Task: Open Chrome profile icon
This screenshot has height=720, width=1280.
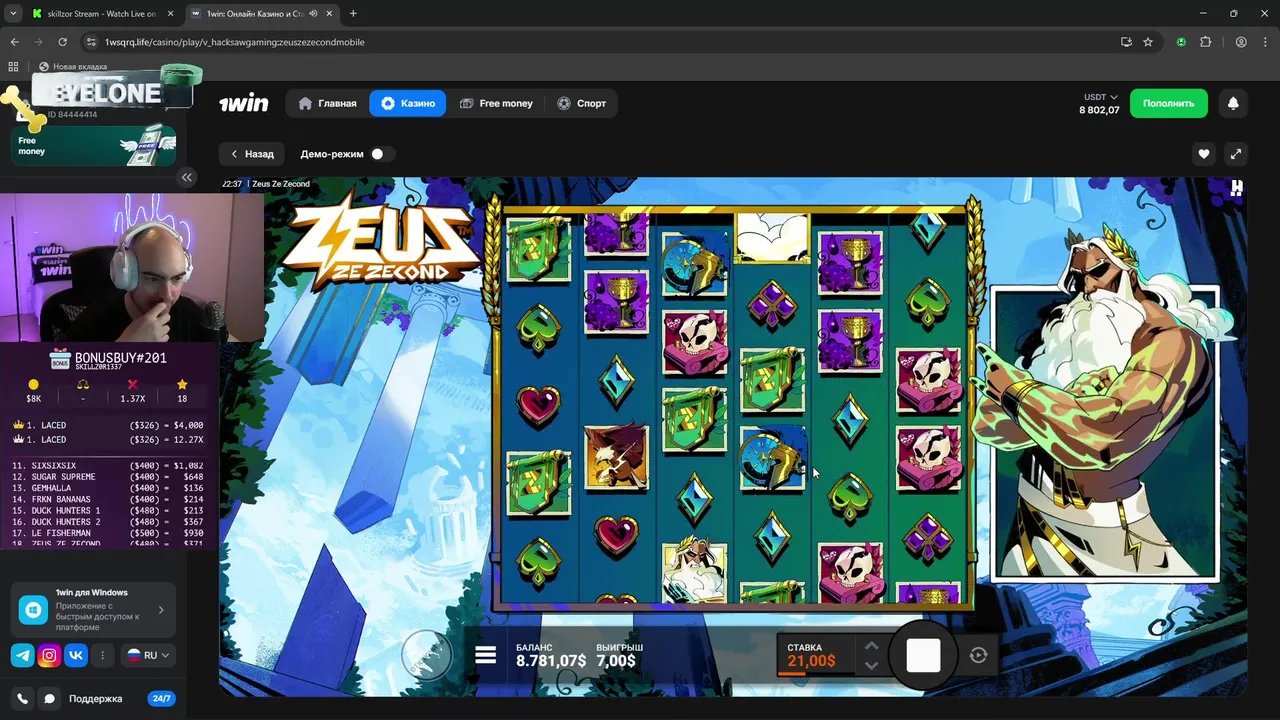Action: (1241, 42)
